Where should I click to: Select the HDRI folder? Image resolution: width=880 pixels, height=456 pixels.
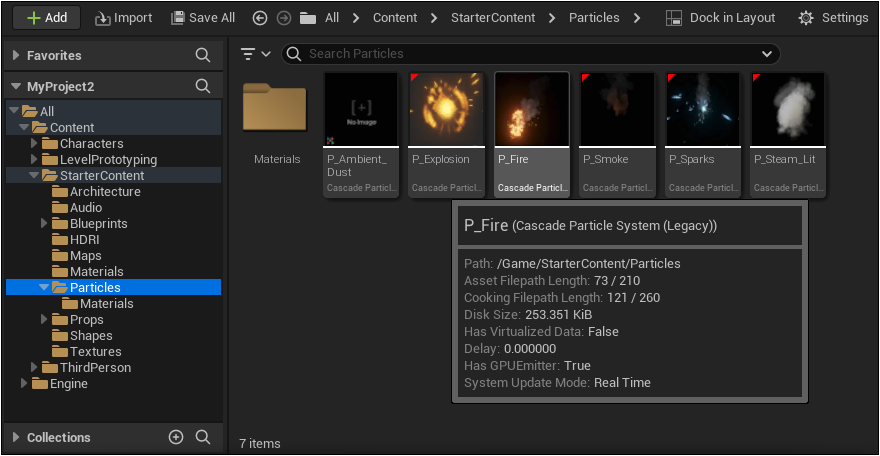(76, 239)
